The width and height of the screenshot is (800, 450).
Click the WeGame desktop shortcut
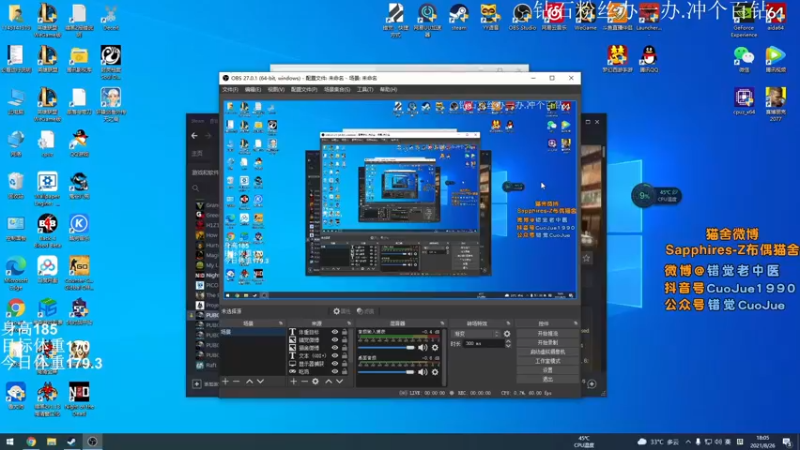[x=585, y=17]
